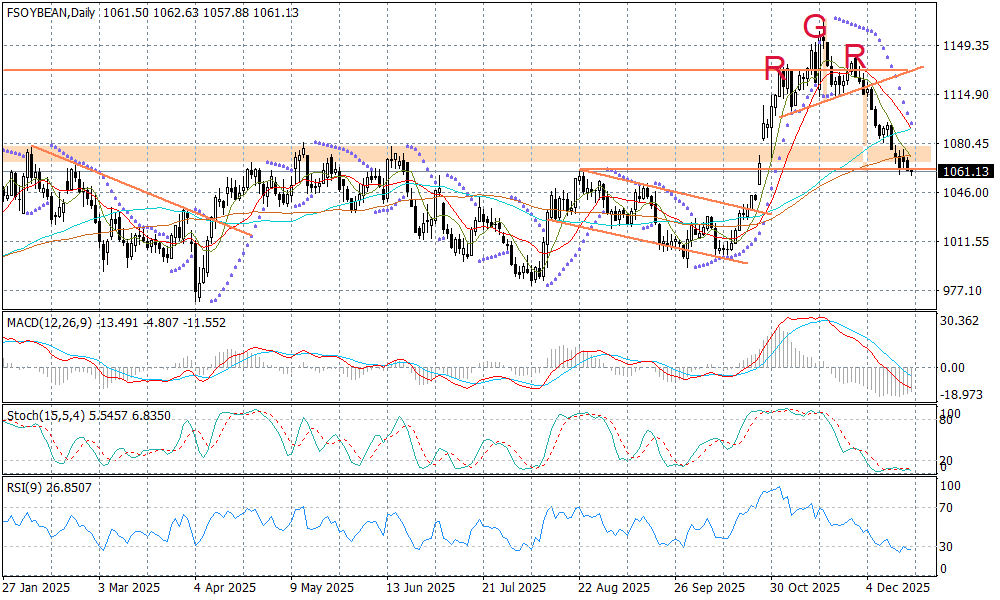1000x600 pixels.
Task: Select the 977.10 price axis label
Action: (962, 291)
